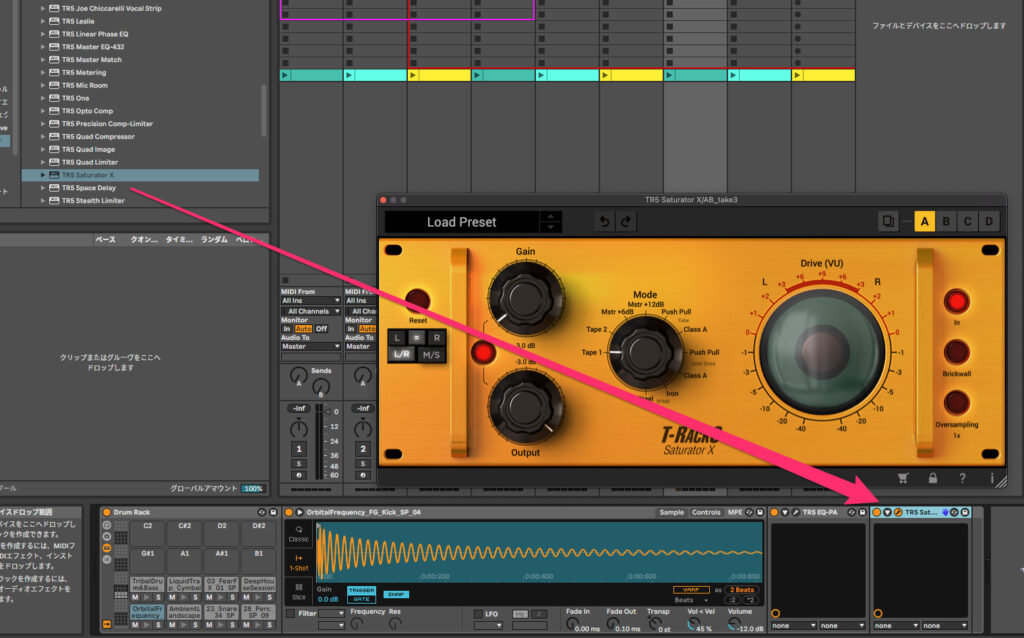Switch to the Controls tab in Simpler
Screen dimensions: 1024x638
[x=706, y=512]
